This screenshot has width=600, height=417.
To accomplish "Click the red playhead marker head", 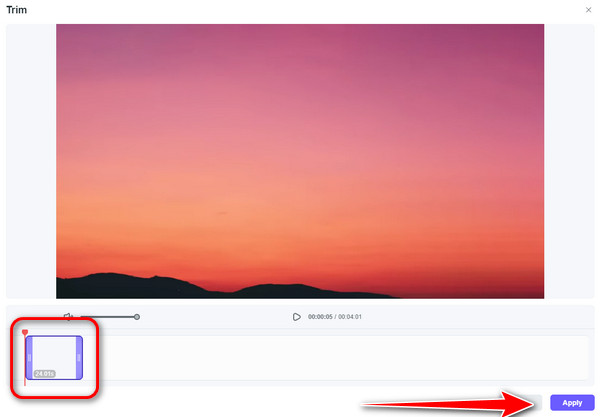I will pyautogui.click(x=25, y=332).
